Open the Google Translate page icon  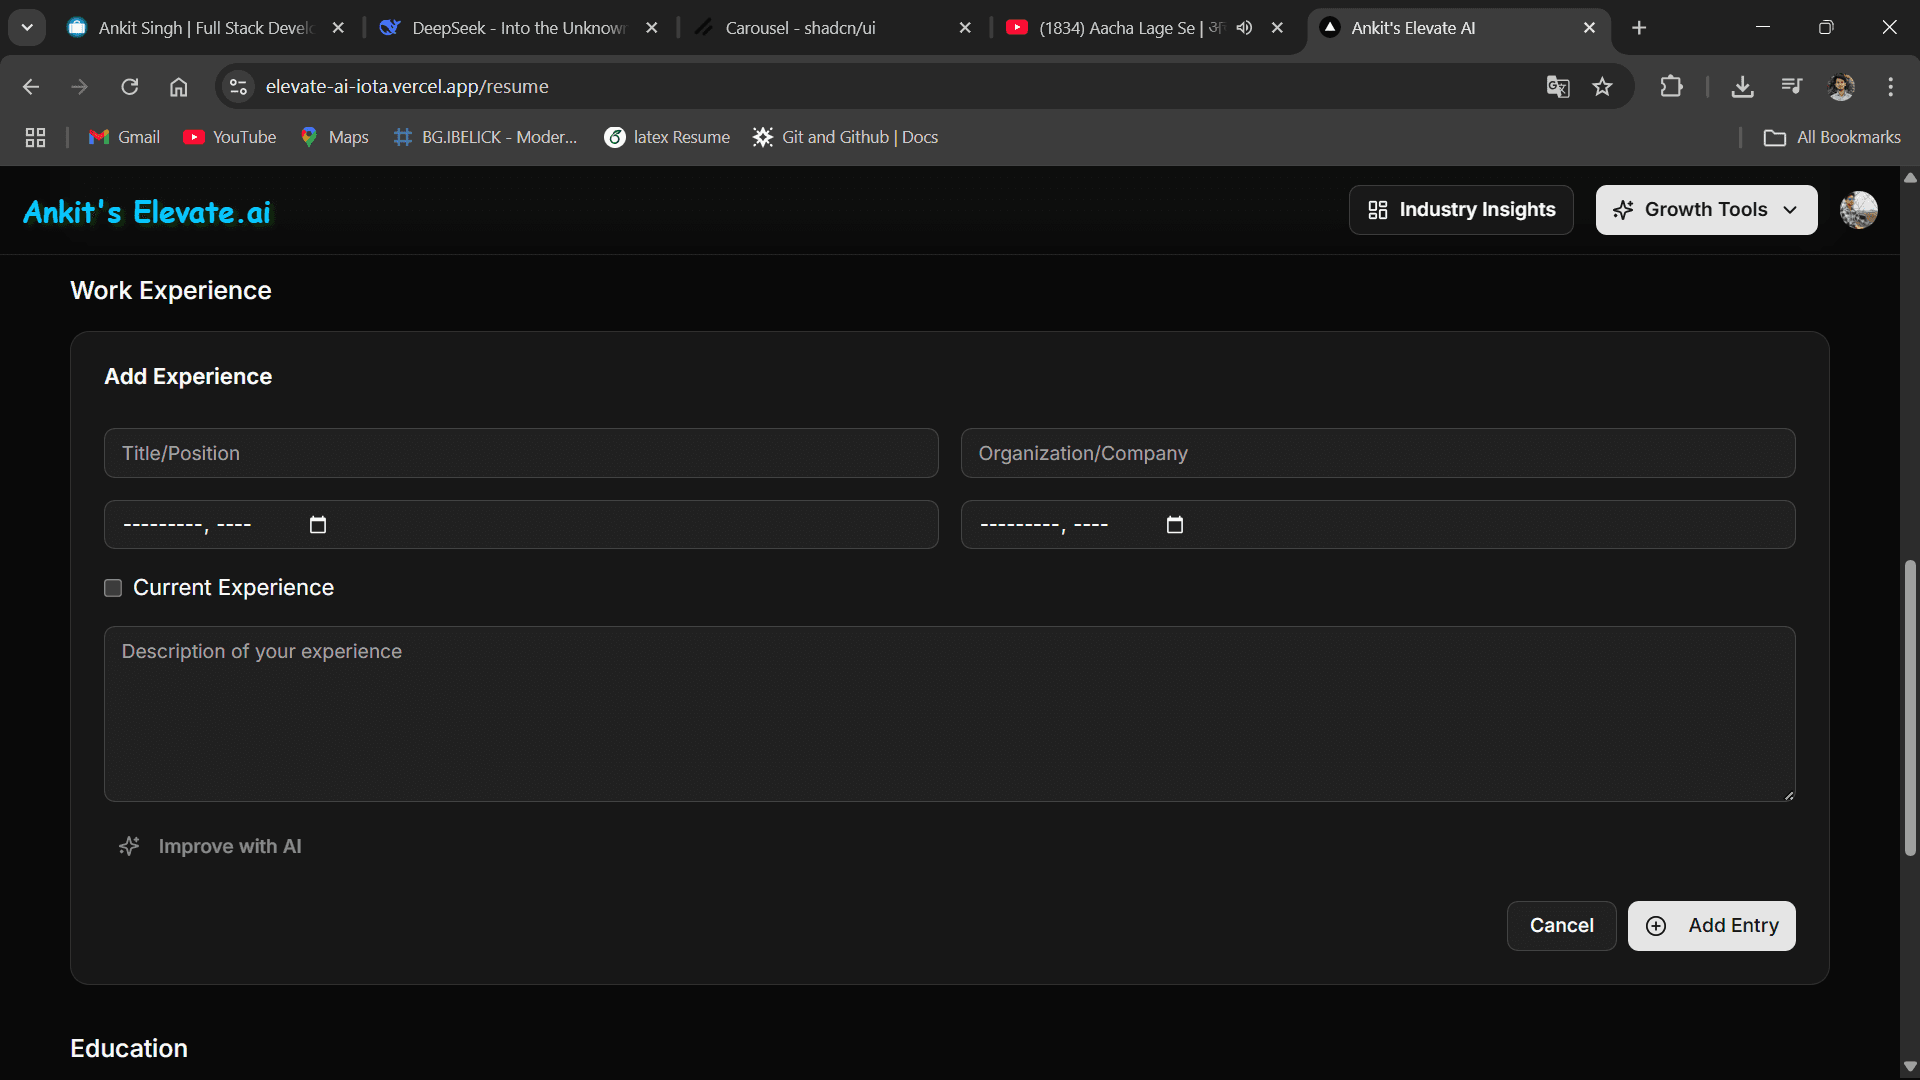tap(1558, 87)
